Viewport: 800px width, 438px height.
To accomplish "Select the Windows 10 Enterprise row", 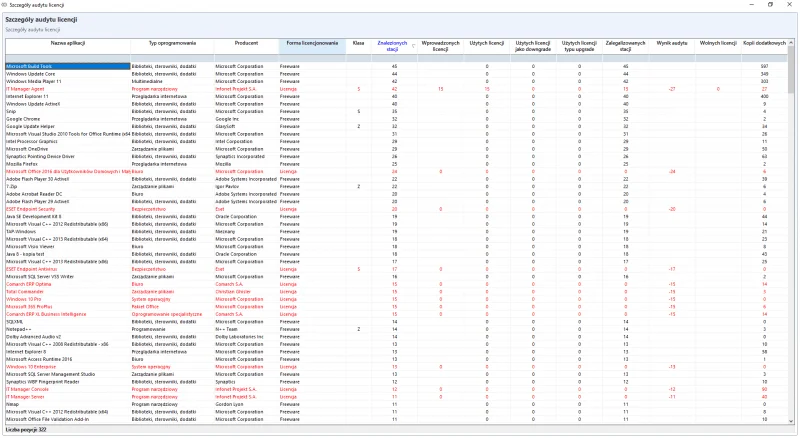I will (396, 367).
